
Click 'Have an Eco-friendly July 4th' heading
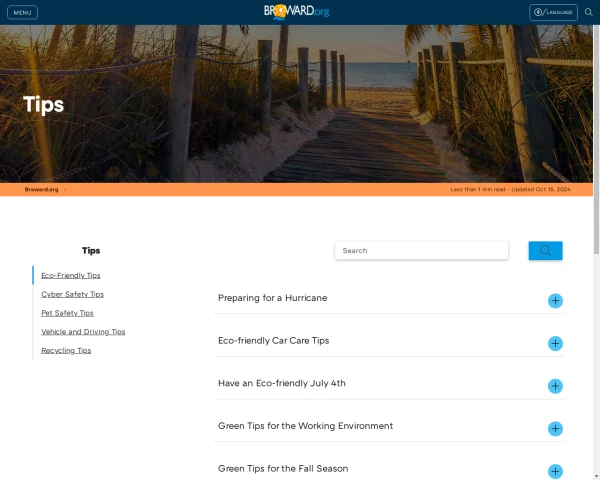pyautogui.click(x=282, y=383)
